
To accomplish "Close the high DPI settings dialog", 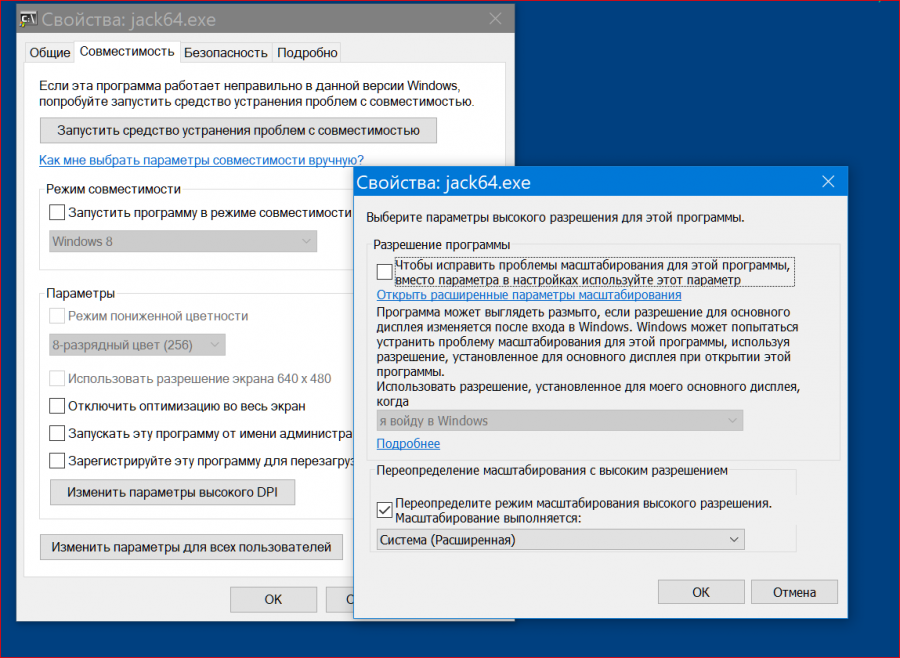I will 828,182.
